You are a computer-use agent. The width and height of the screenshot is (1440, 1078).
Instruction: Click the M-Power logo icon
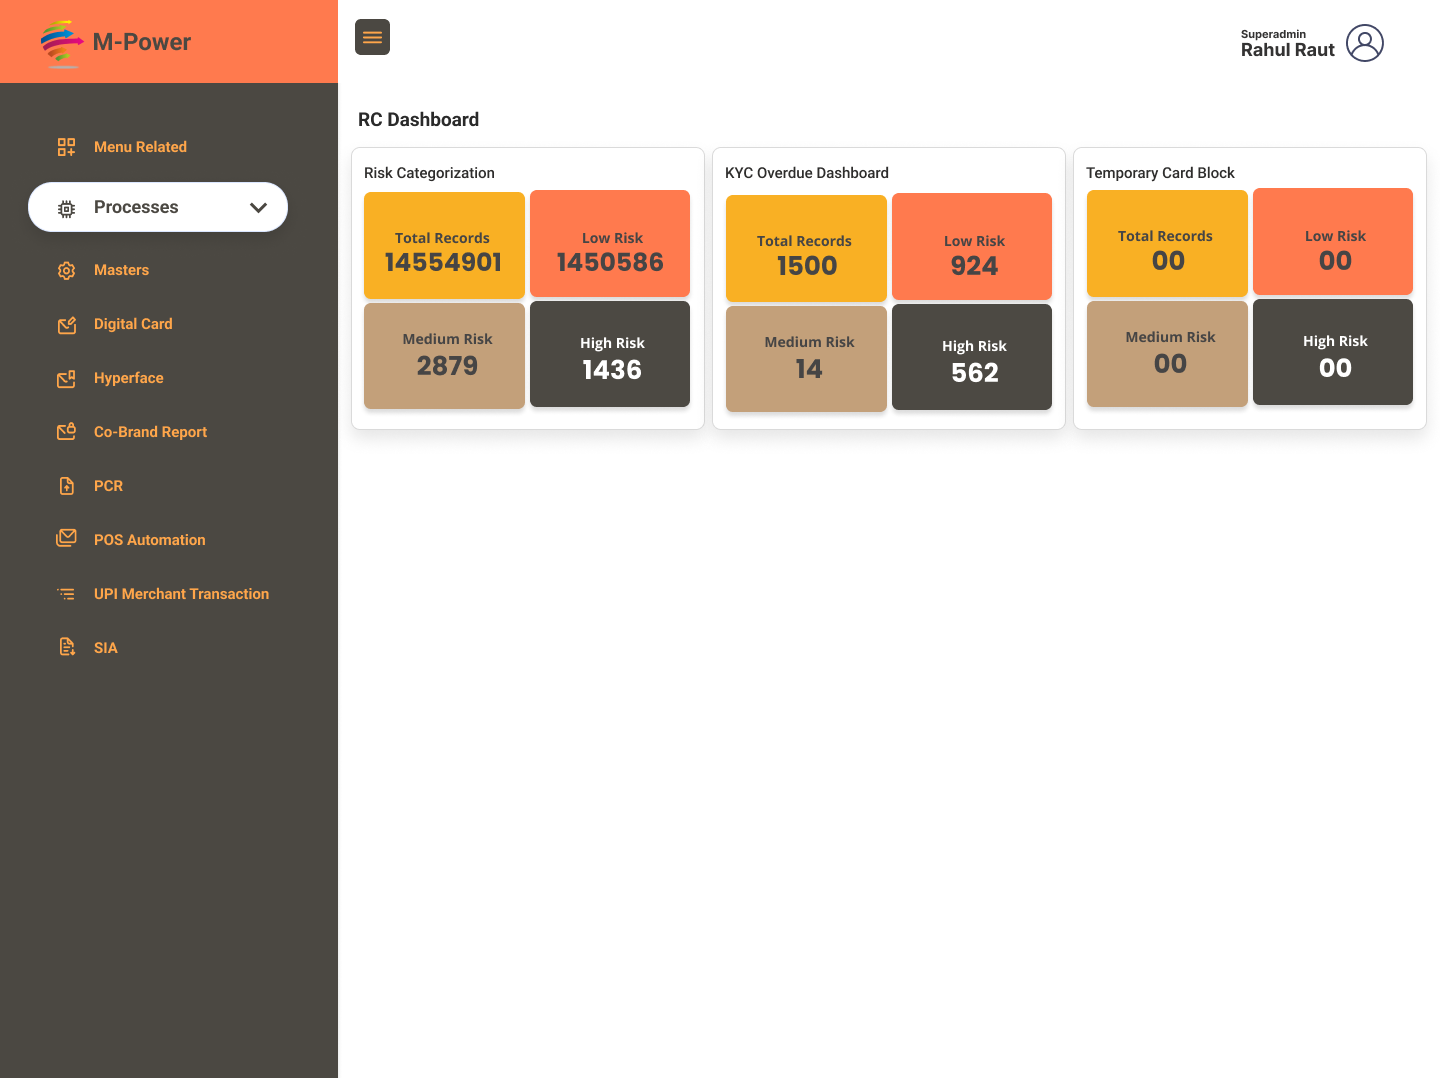pos(62,43)
